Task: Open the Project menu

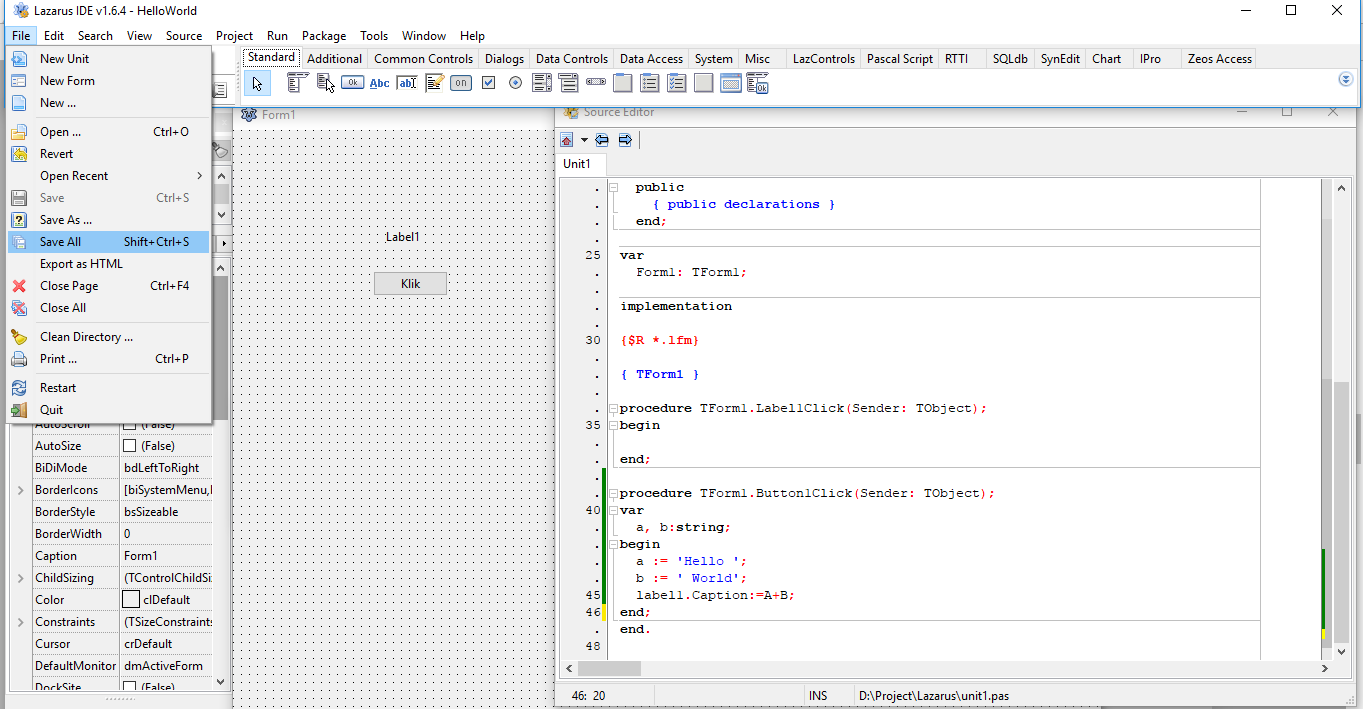Action: click(x=235, y=36)
